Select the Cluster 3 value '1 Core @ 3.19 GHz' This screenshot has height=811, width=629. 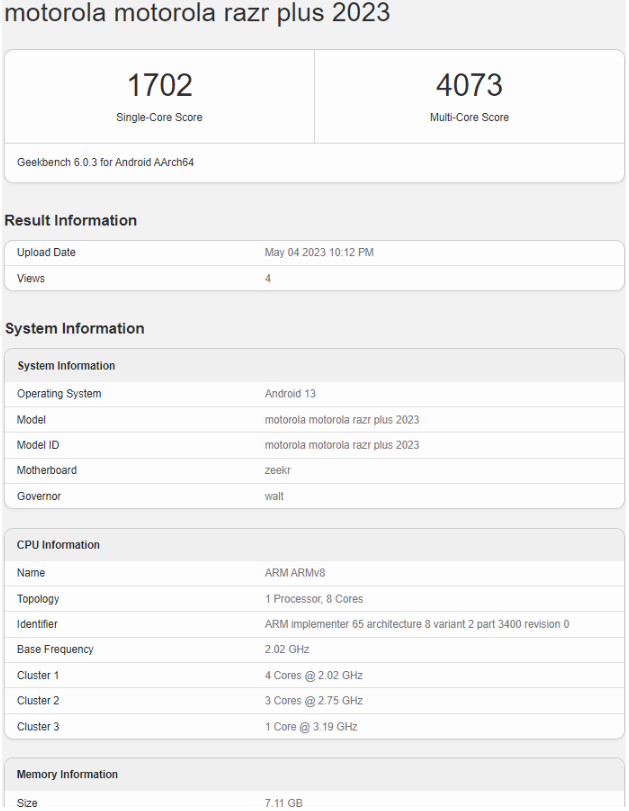[x=311, y=727]
